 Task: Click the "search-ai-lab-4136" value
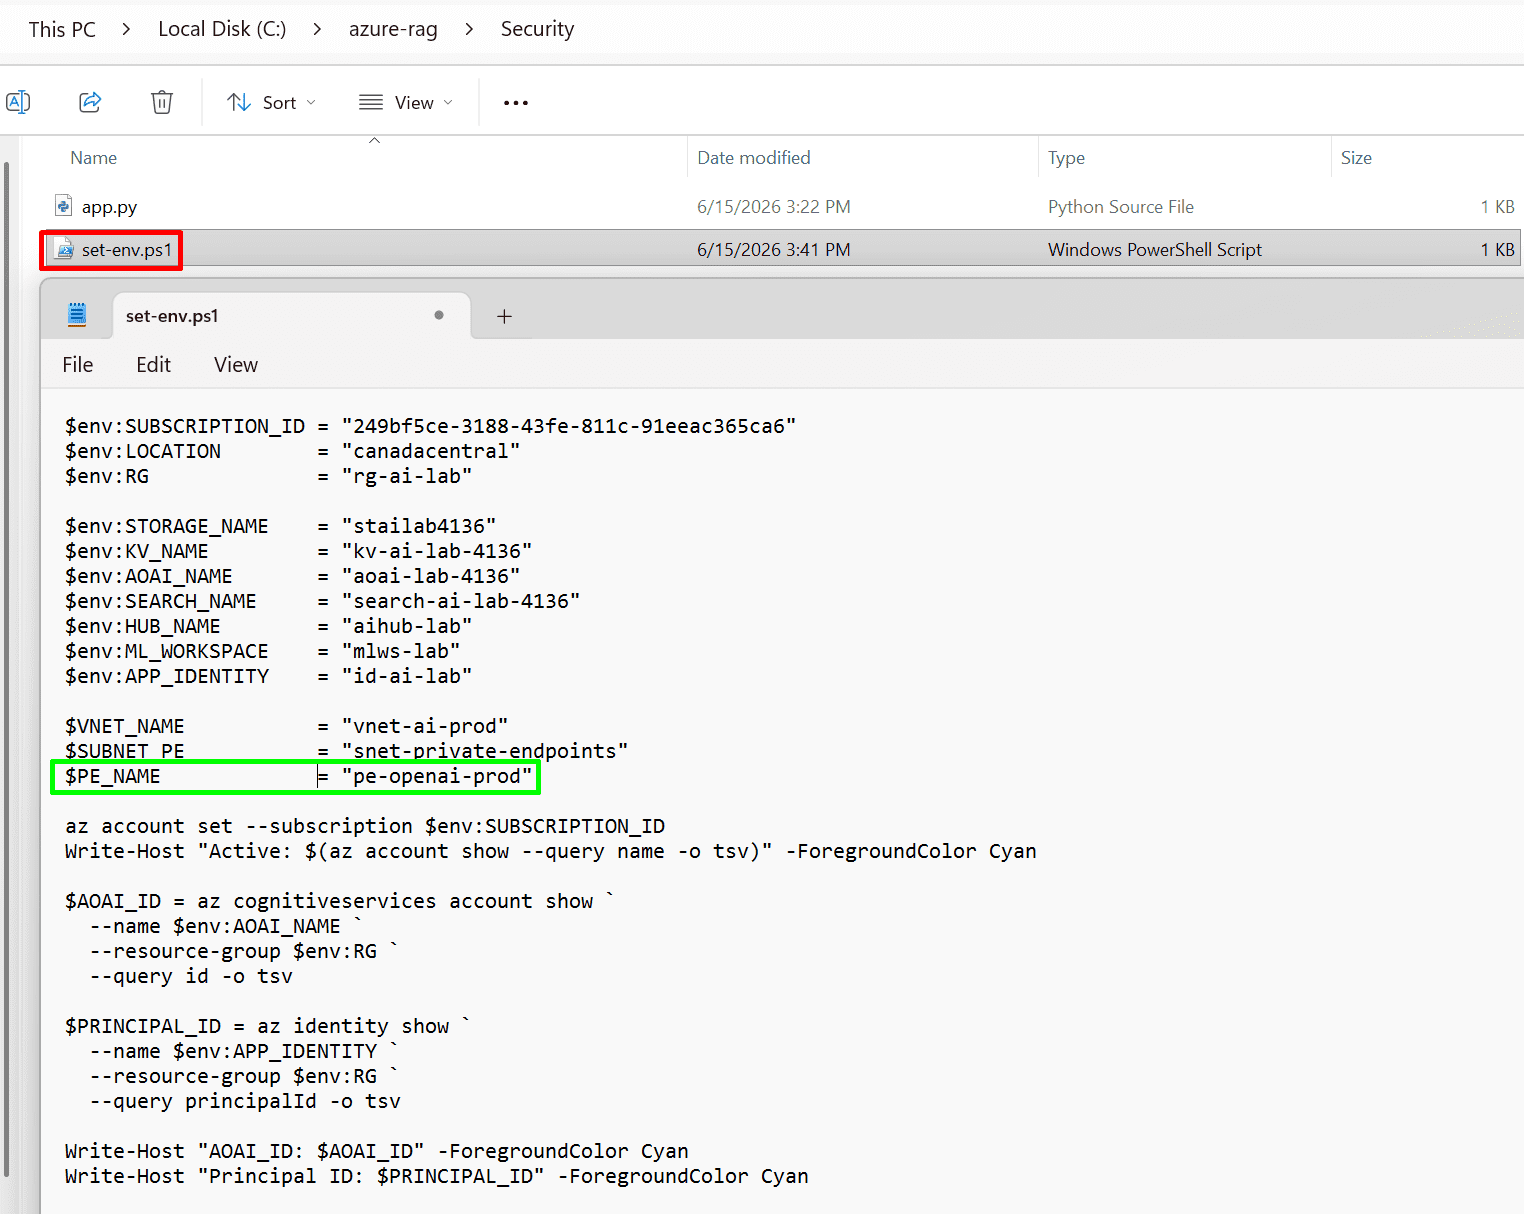461,601
